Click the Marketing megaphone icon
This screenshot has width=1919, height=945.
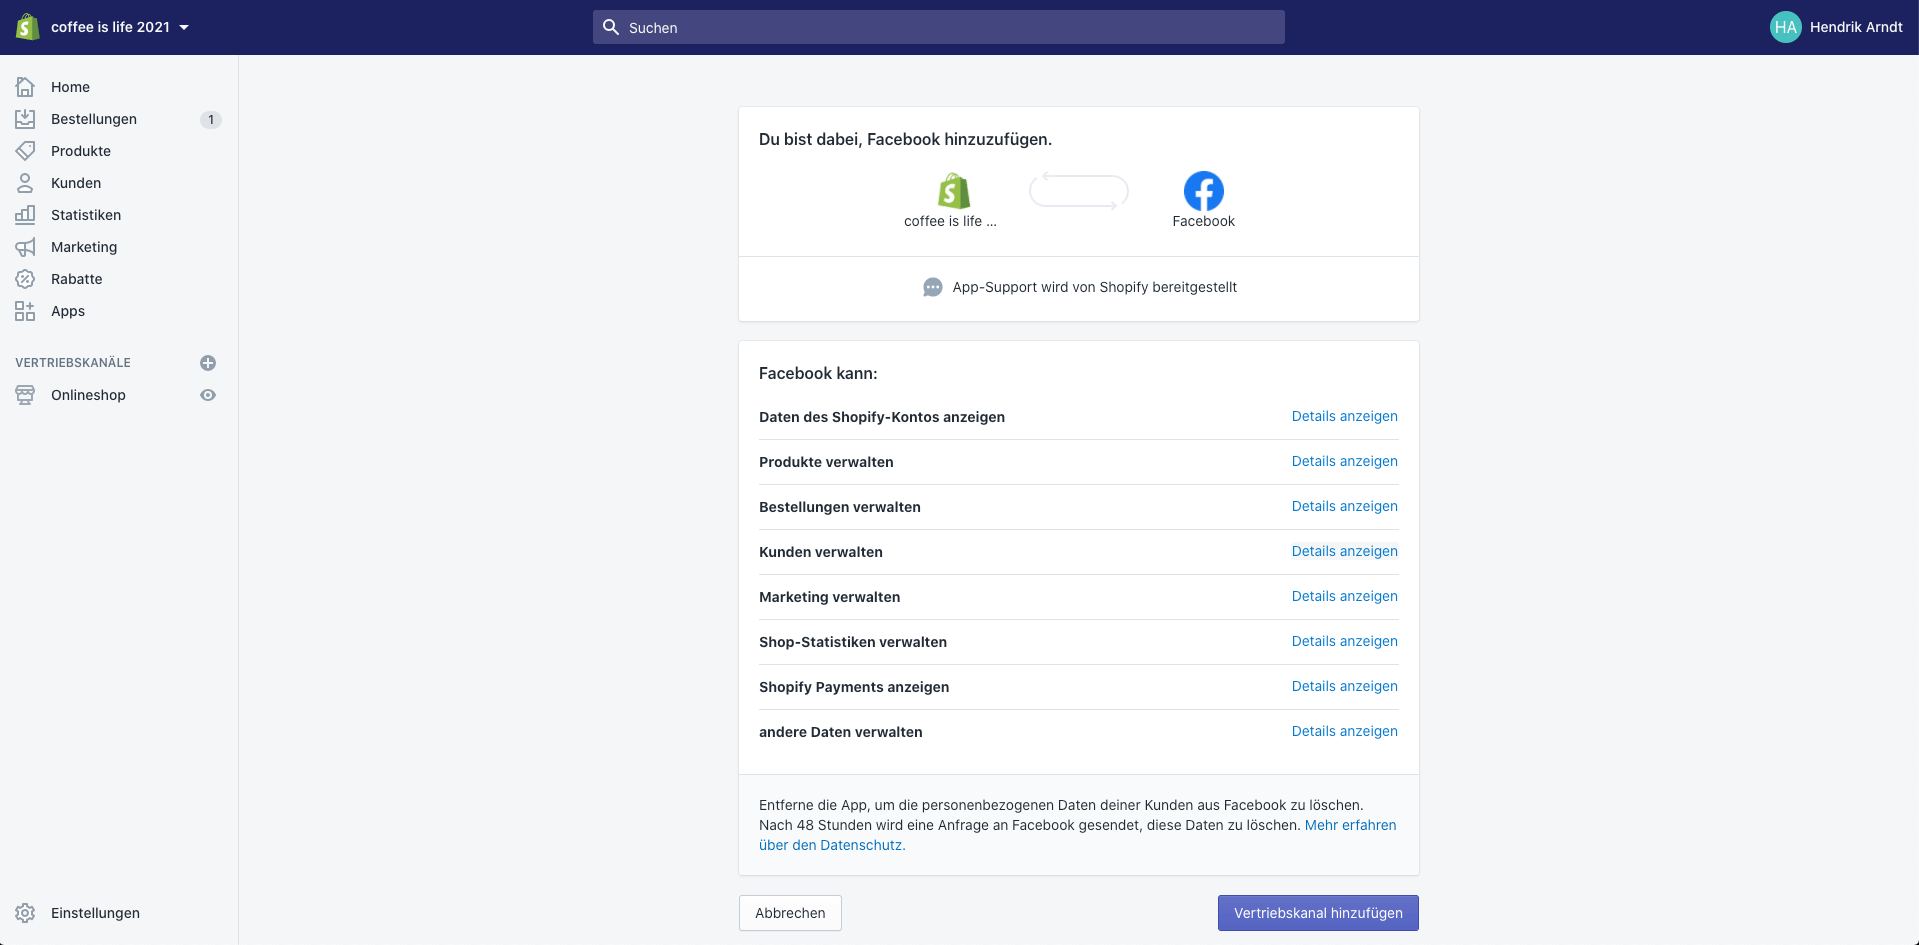click(x=24, y=247)
